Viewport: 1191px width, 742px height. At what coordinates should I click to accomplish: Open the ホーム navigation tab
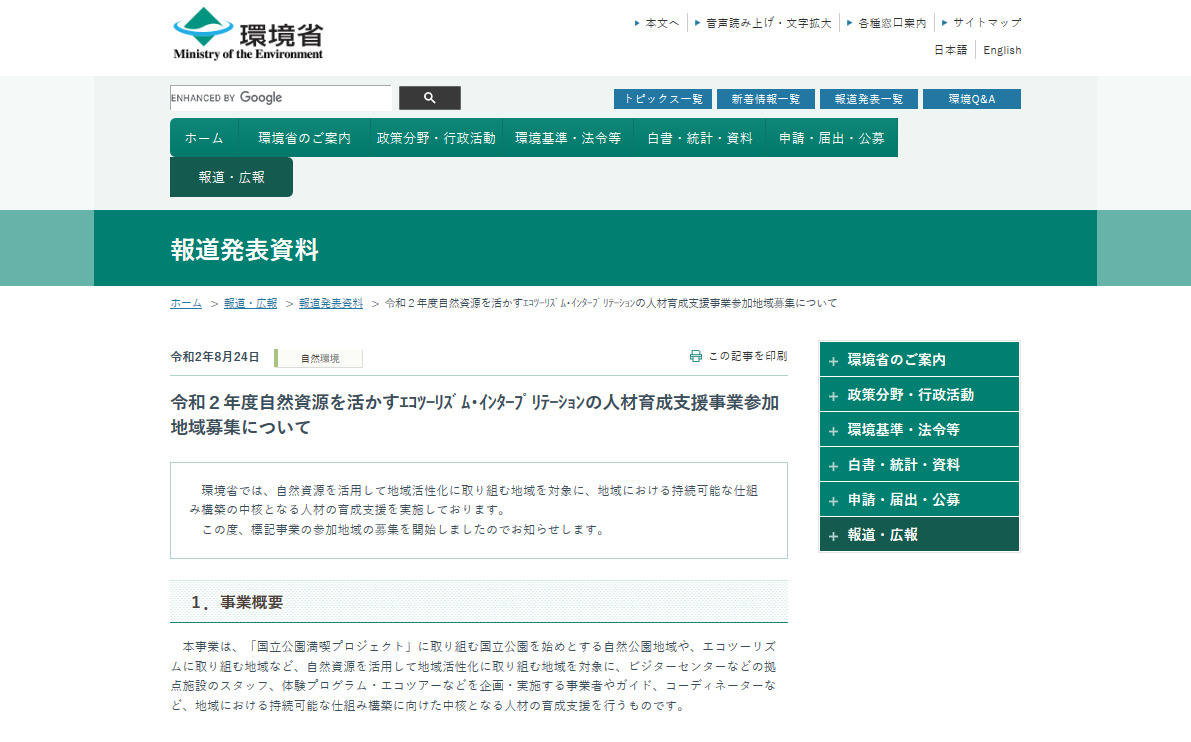[x=204, y=138]
